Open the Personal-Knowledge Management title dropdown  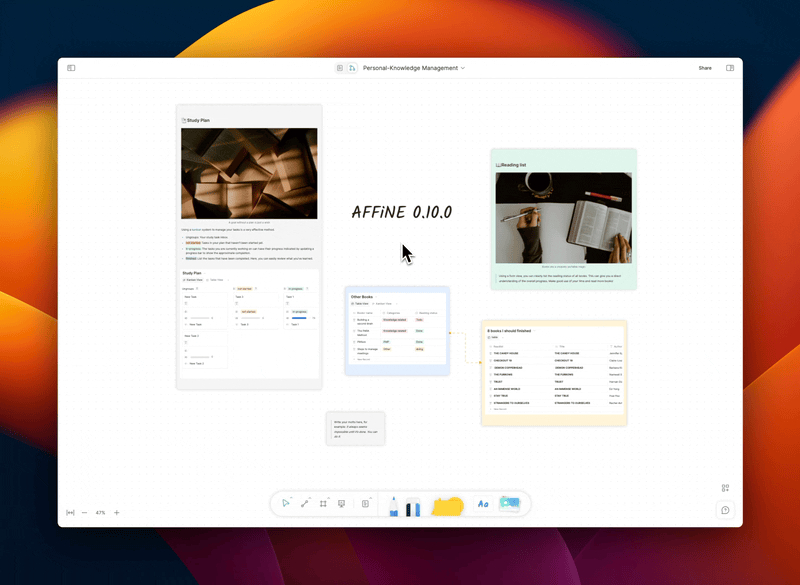click(414, 68)
